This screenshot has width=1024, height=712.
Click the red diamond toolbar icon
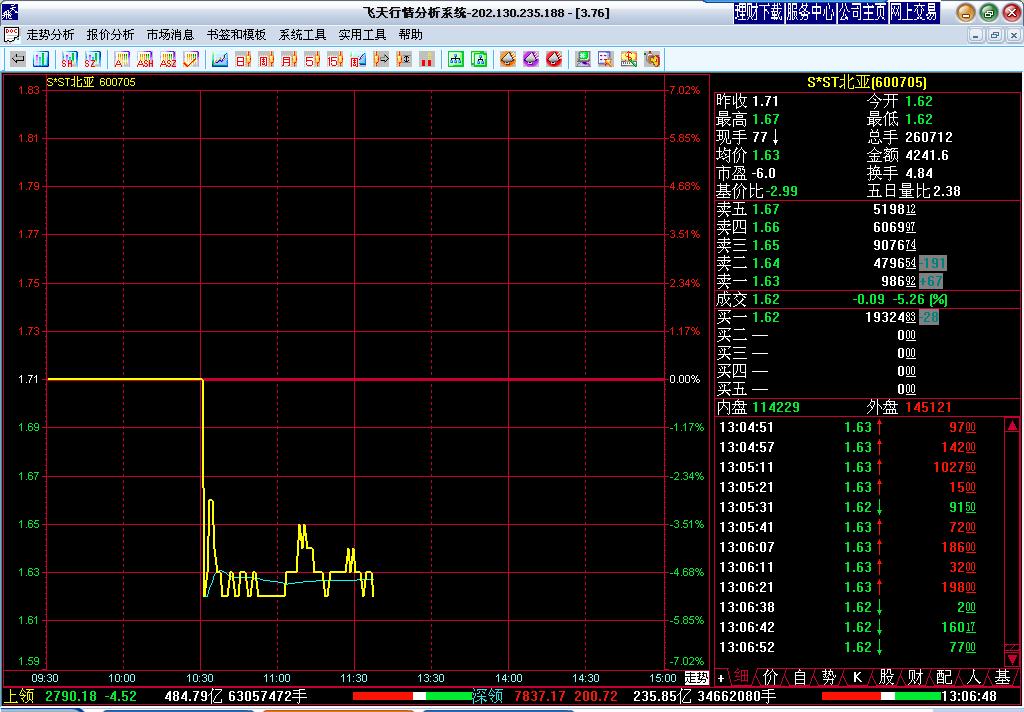[554, 59]
